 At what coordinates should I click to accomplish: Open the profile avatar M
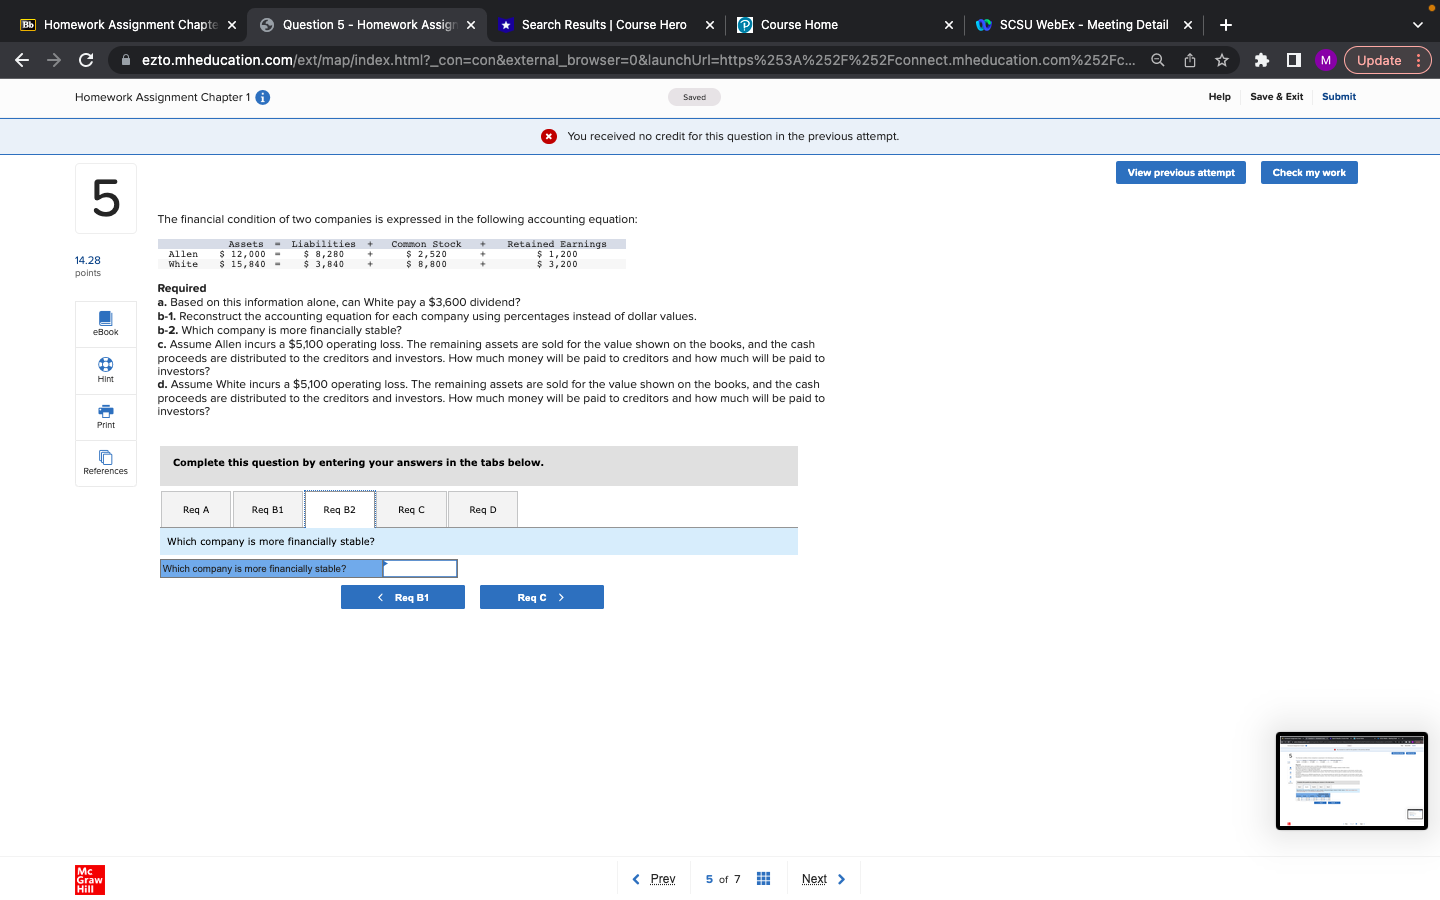[x=1326, y=60]
